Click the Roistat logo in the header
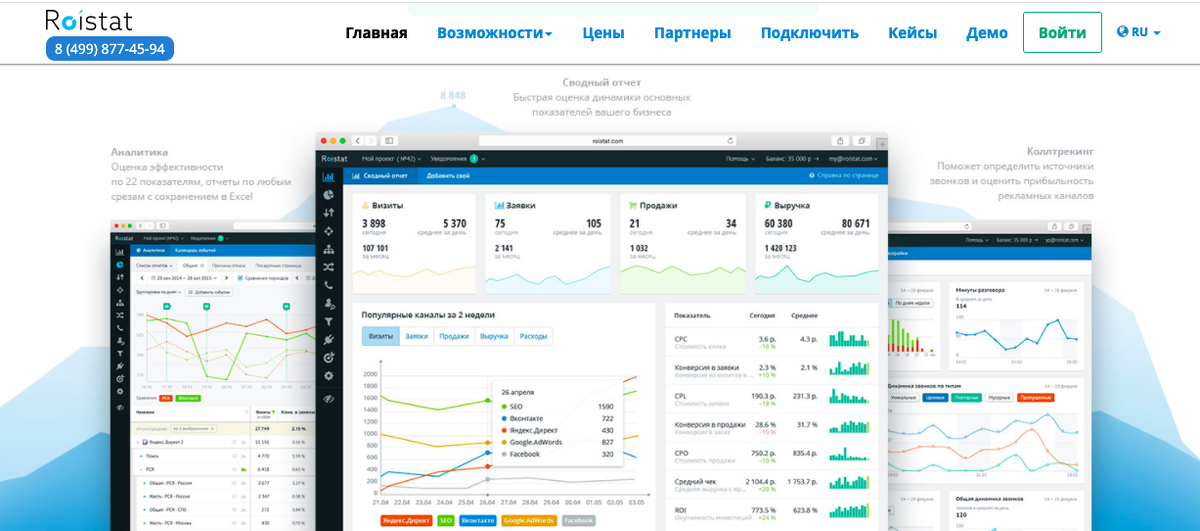The height and width of the screenshot is (531, 1200). coord(89,19)
